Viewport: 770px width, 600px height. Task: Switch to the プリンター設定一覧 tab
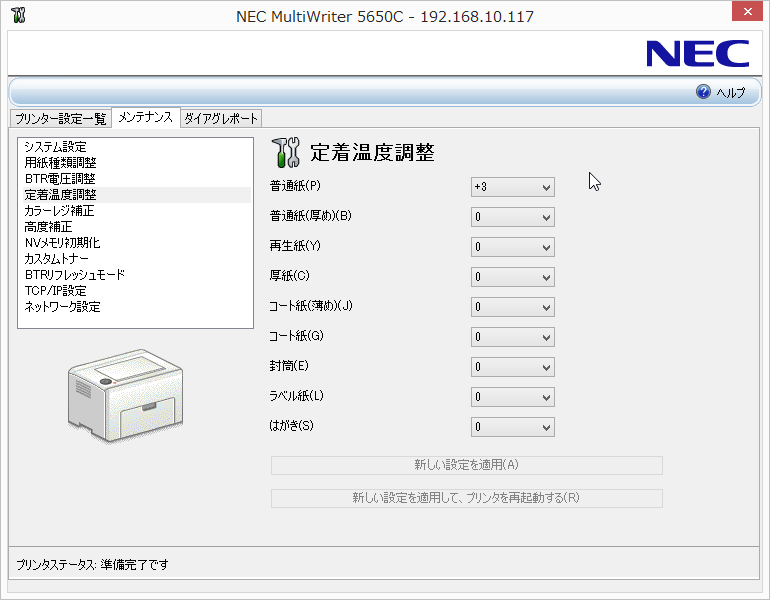point(60,118)
